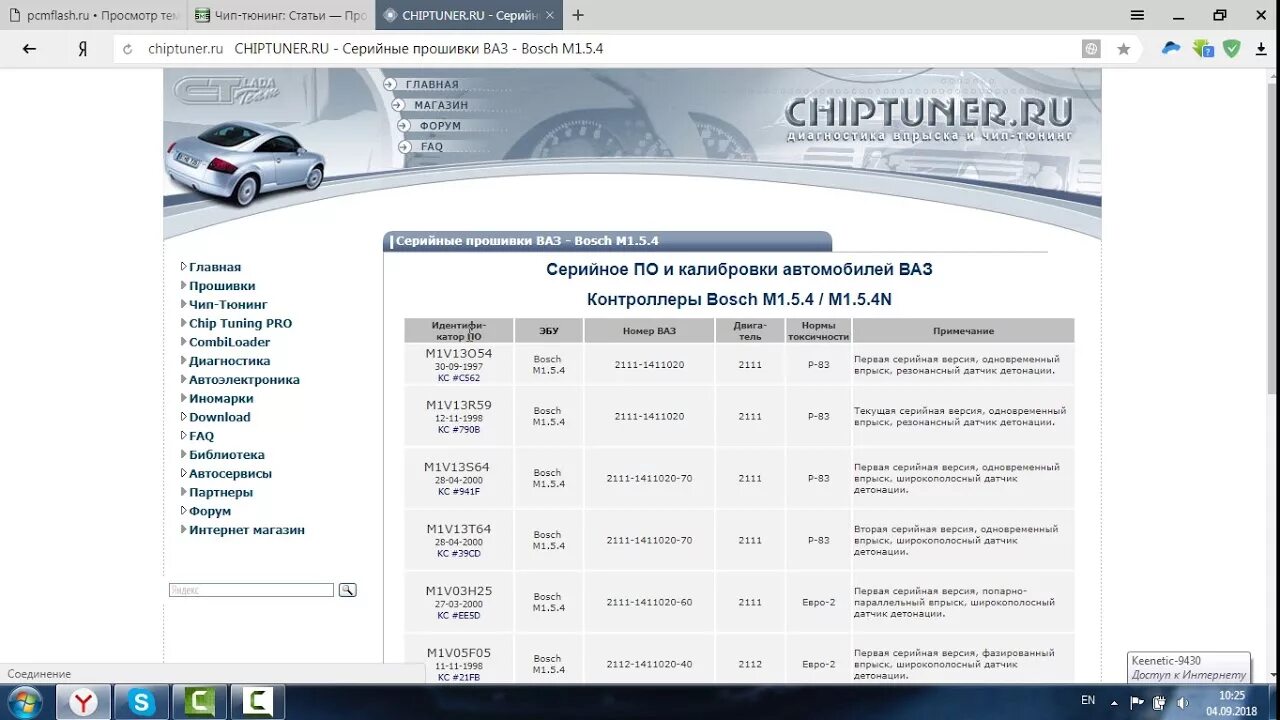Go back with the browser back arrow

tap(29, 49)
